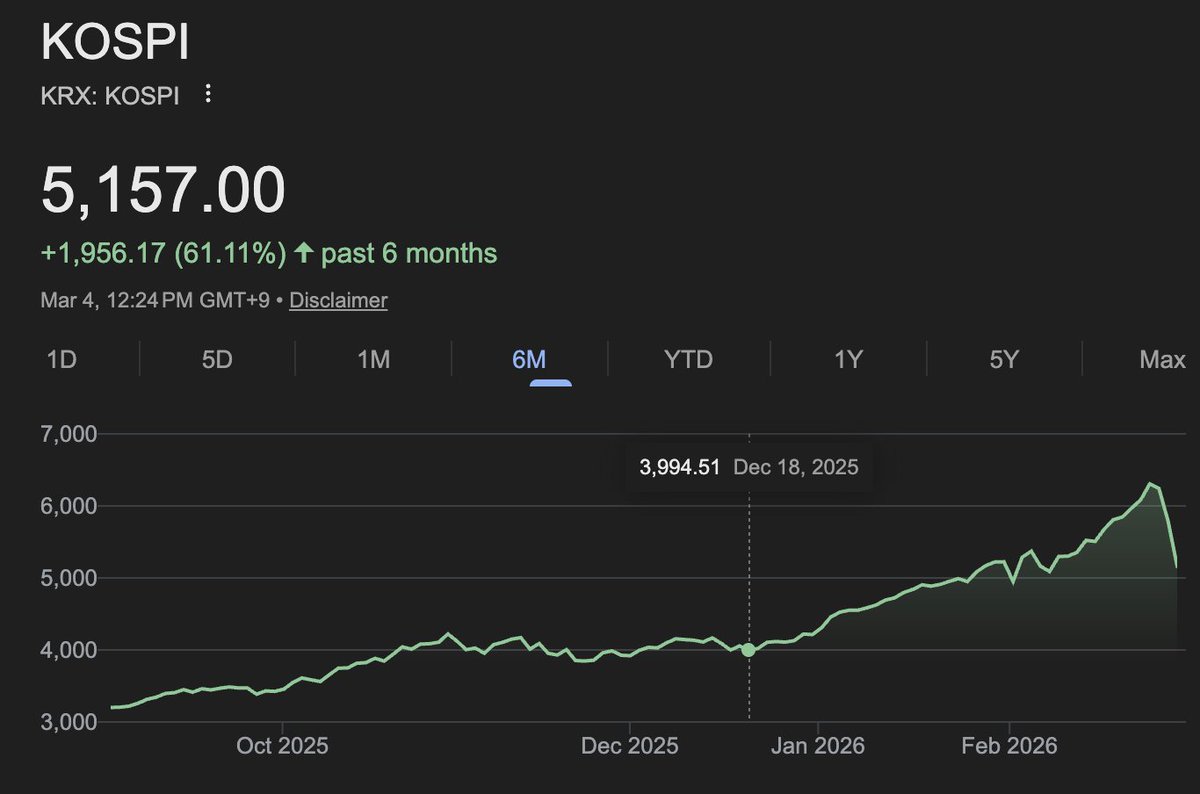Click the 5,157.00 index price
The image size is (1200, 794).
tap(163, 189)
